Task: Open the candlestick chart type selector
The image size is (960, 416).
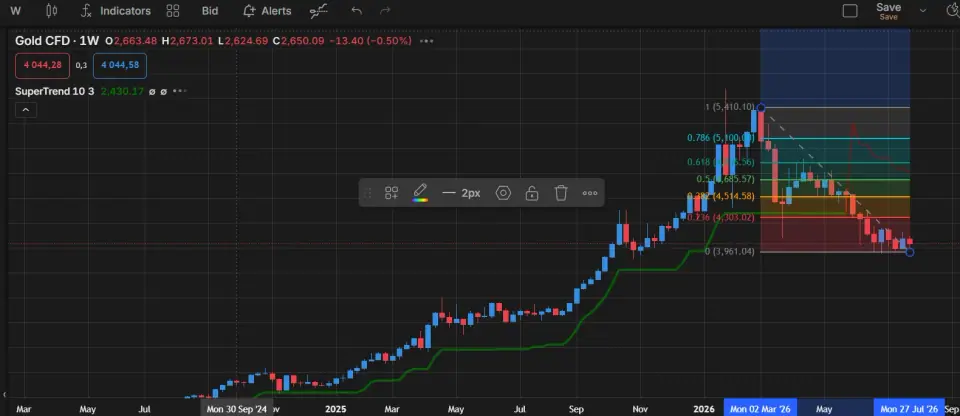Action: coord(52,10)
